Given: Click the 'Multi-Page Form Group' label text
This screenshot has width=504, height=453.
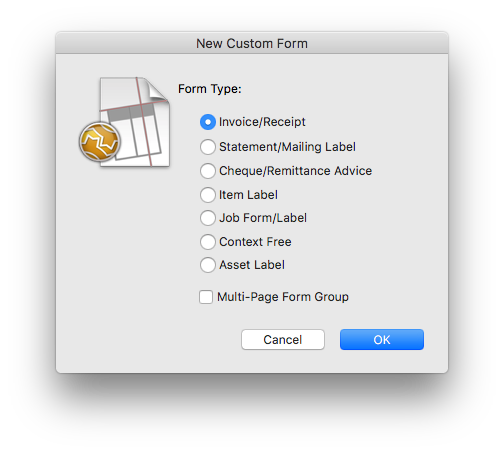Looking at the screenshot, I should coord(283,297).
